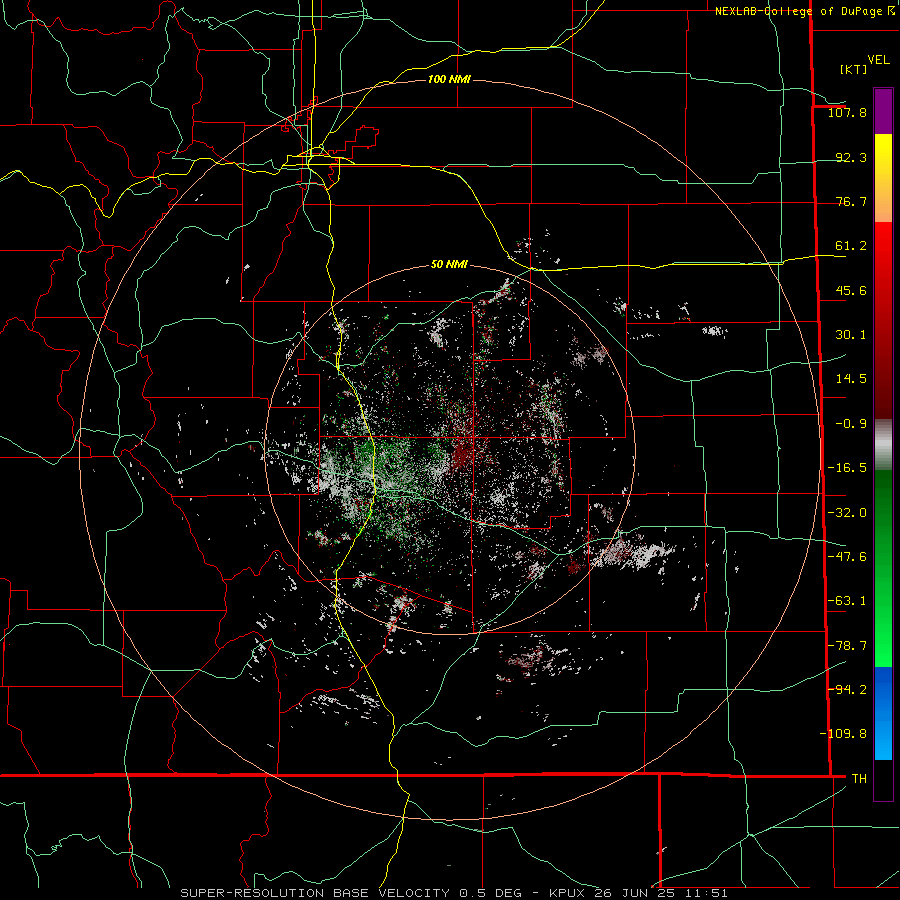This screenshot has height=900, width=900.
Task: Click the 14.5 velocity scale value
Action: [x=851, y=379]
